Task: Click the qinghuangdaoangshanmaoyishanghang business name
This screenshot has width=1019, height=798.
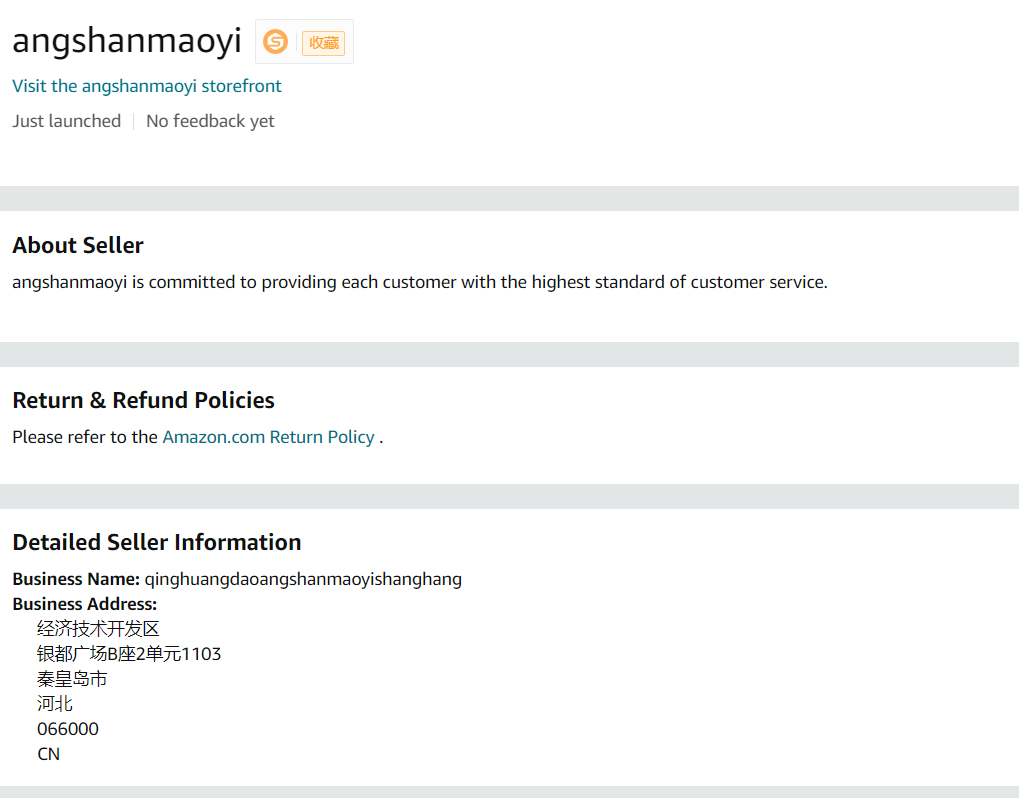Action: [x=303, y=579]
